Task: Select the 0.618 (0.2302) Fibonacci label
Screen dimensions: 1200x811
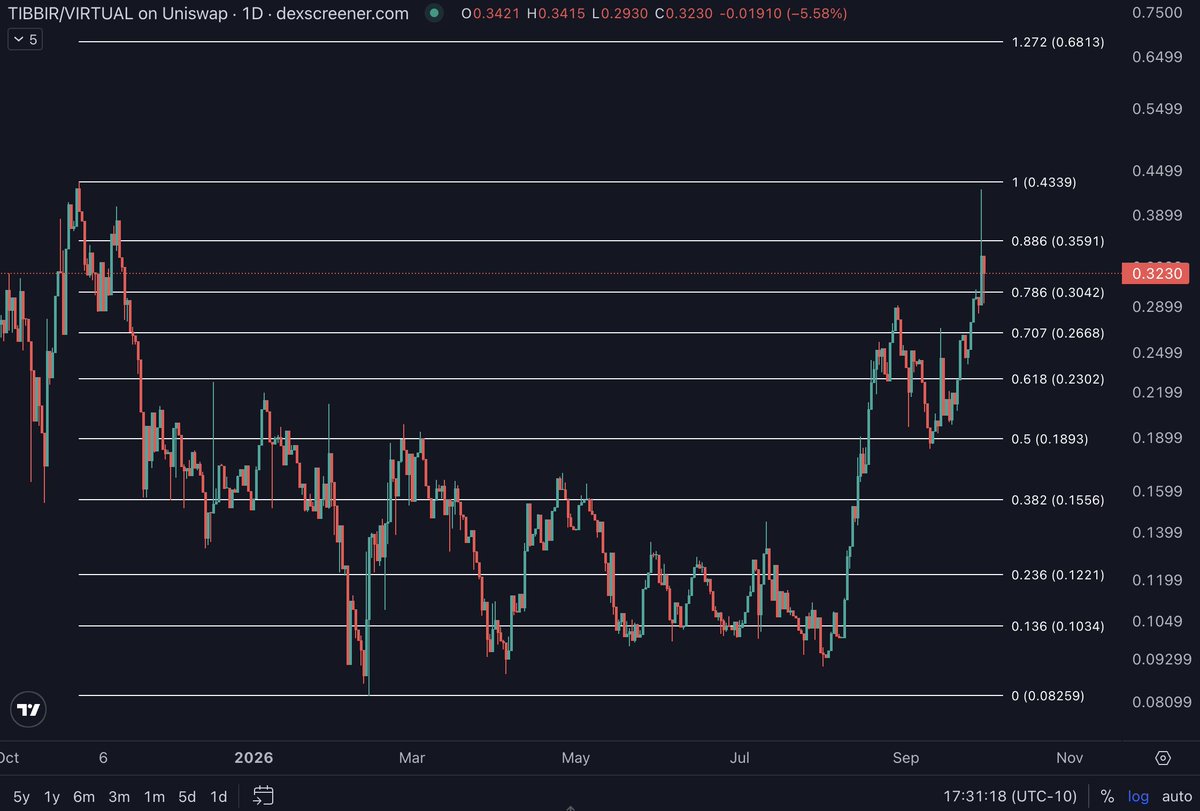Action: pos(1058,379)
